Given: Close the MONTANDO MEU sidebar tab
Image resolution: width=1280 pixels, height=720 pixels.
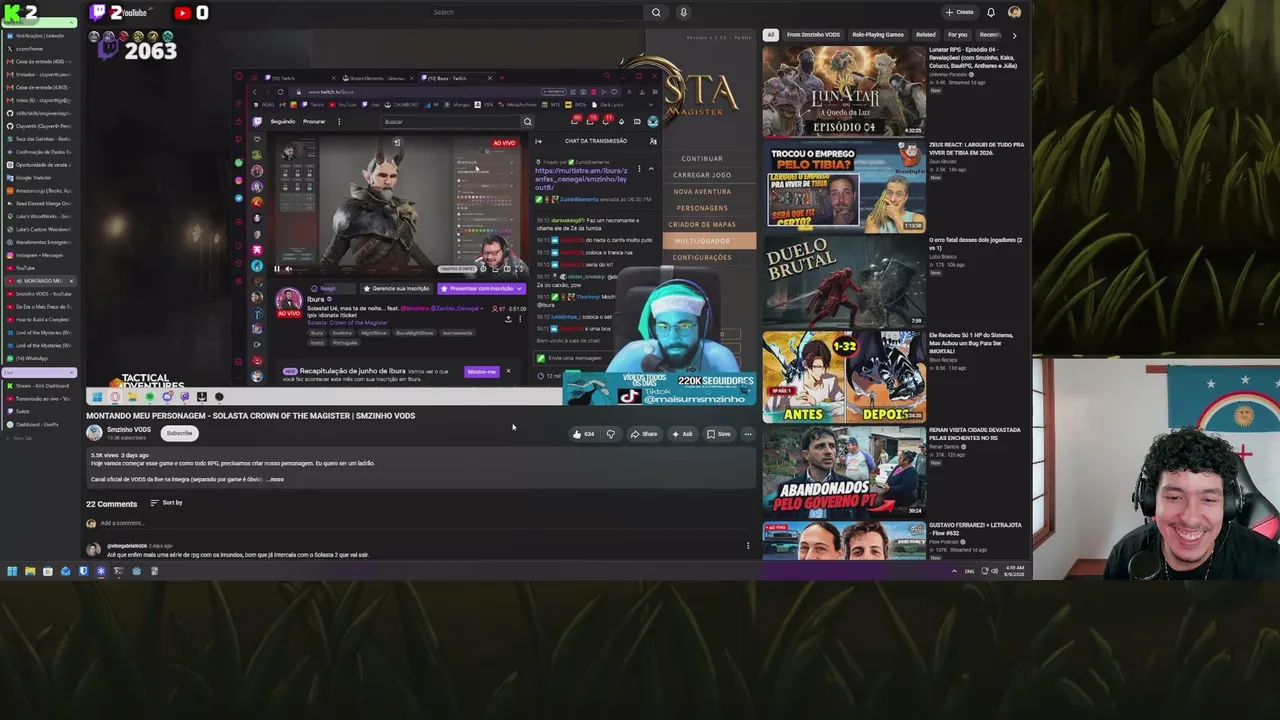Looking at the screenshot, I should click(x=71, y=281).
